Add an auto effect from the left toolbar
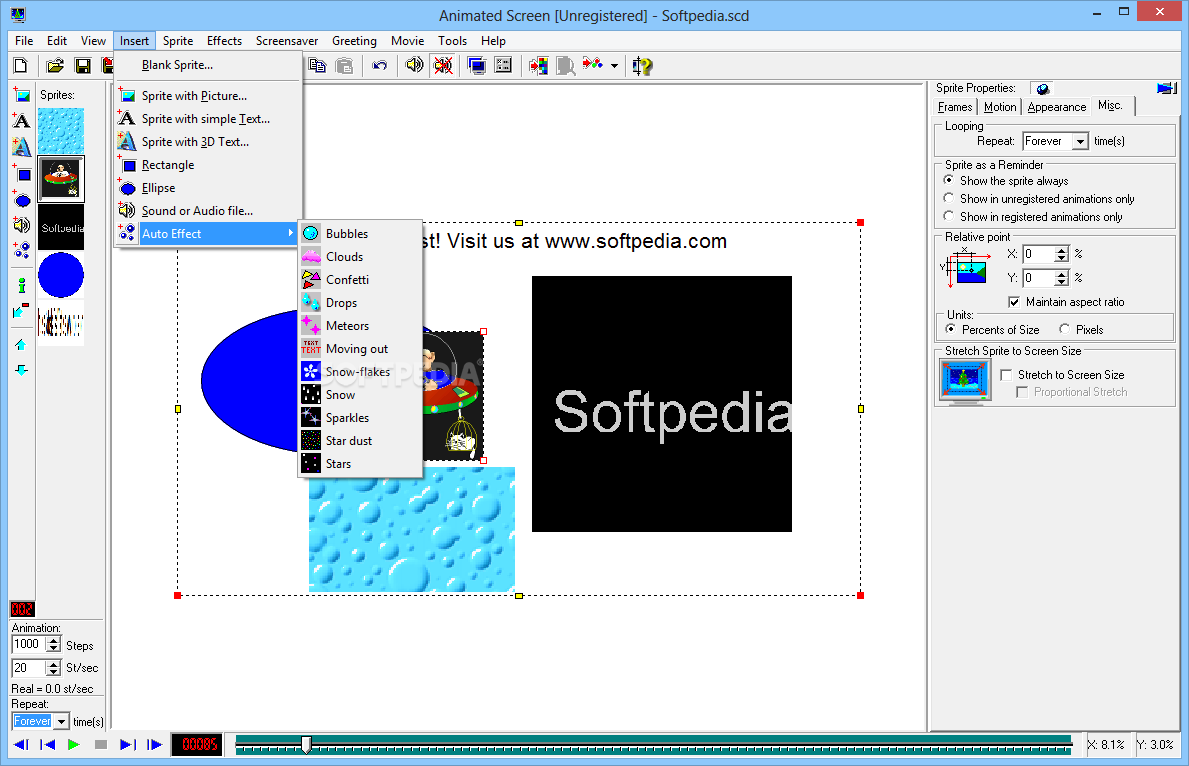Image resolution: width=1189 pixels, height=766 pixels. pyautogui.click(x=22, y=250)
